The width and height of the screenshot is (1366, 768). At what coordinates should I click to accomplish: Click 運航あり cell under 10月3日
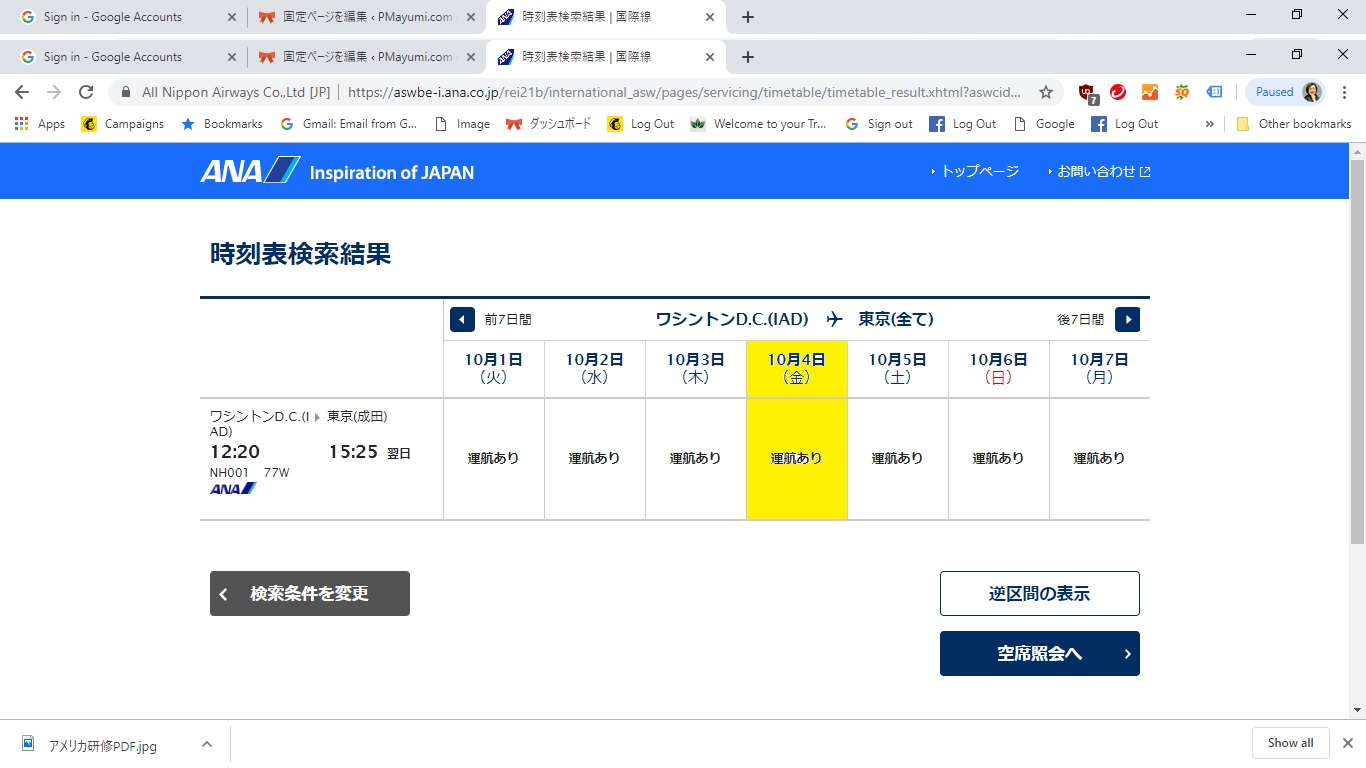pos(695,459)
